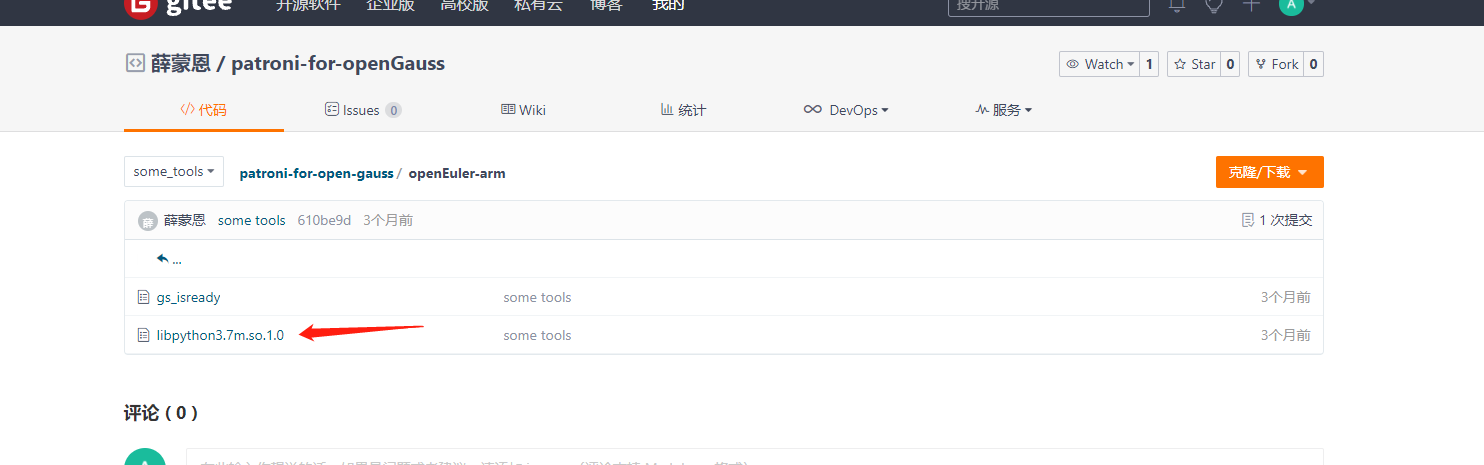The width and height of the screenshot is (1484, 465).
Task: Click the gs_isready file icon
Action: pos(143,297)
